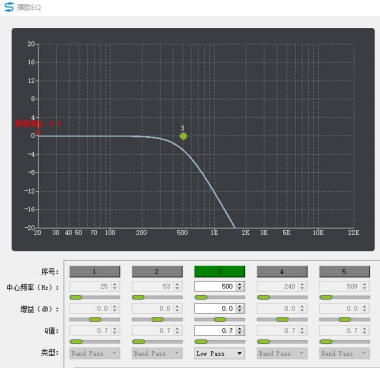Select band number 4 button
The width and height of the screenshot is (380, 368).
(x=282, y=272)
